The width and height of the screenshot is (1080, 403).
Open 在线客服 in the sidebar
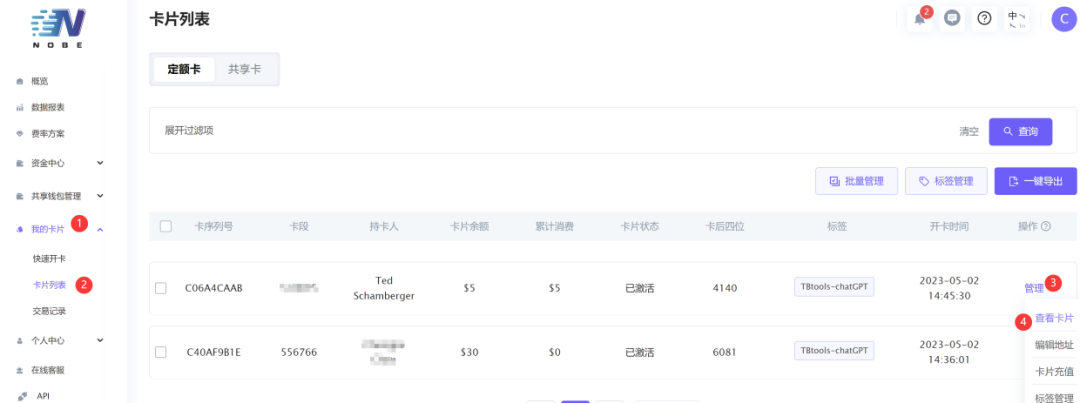[x=48, y=370]
